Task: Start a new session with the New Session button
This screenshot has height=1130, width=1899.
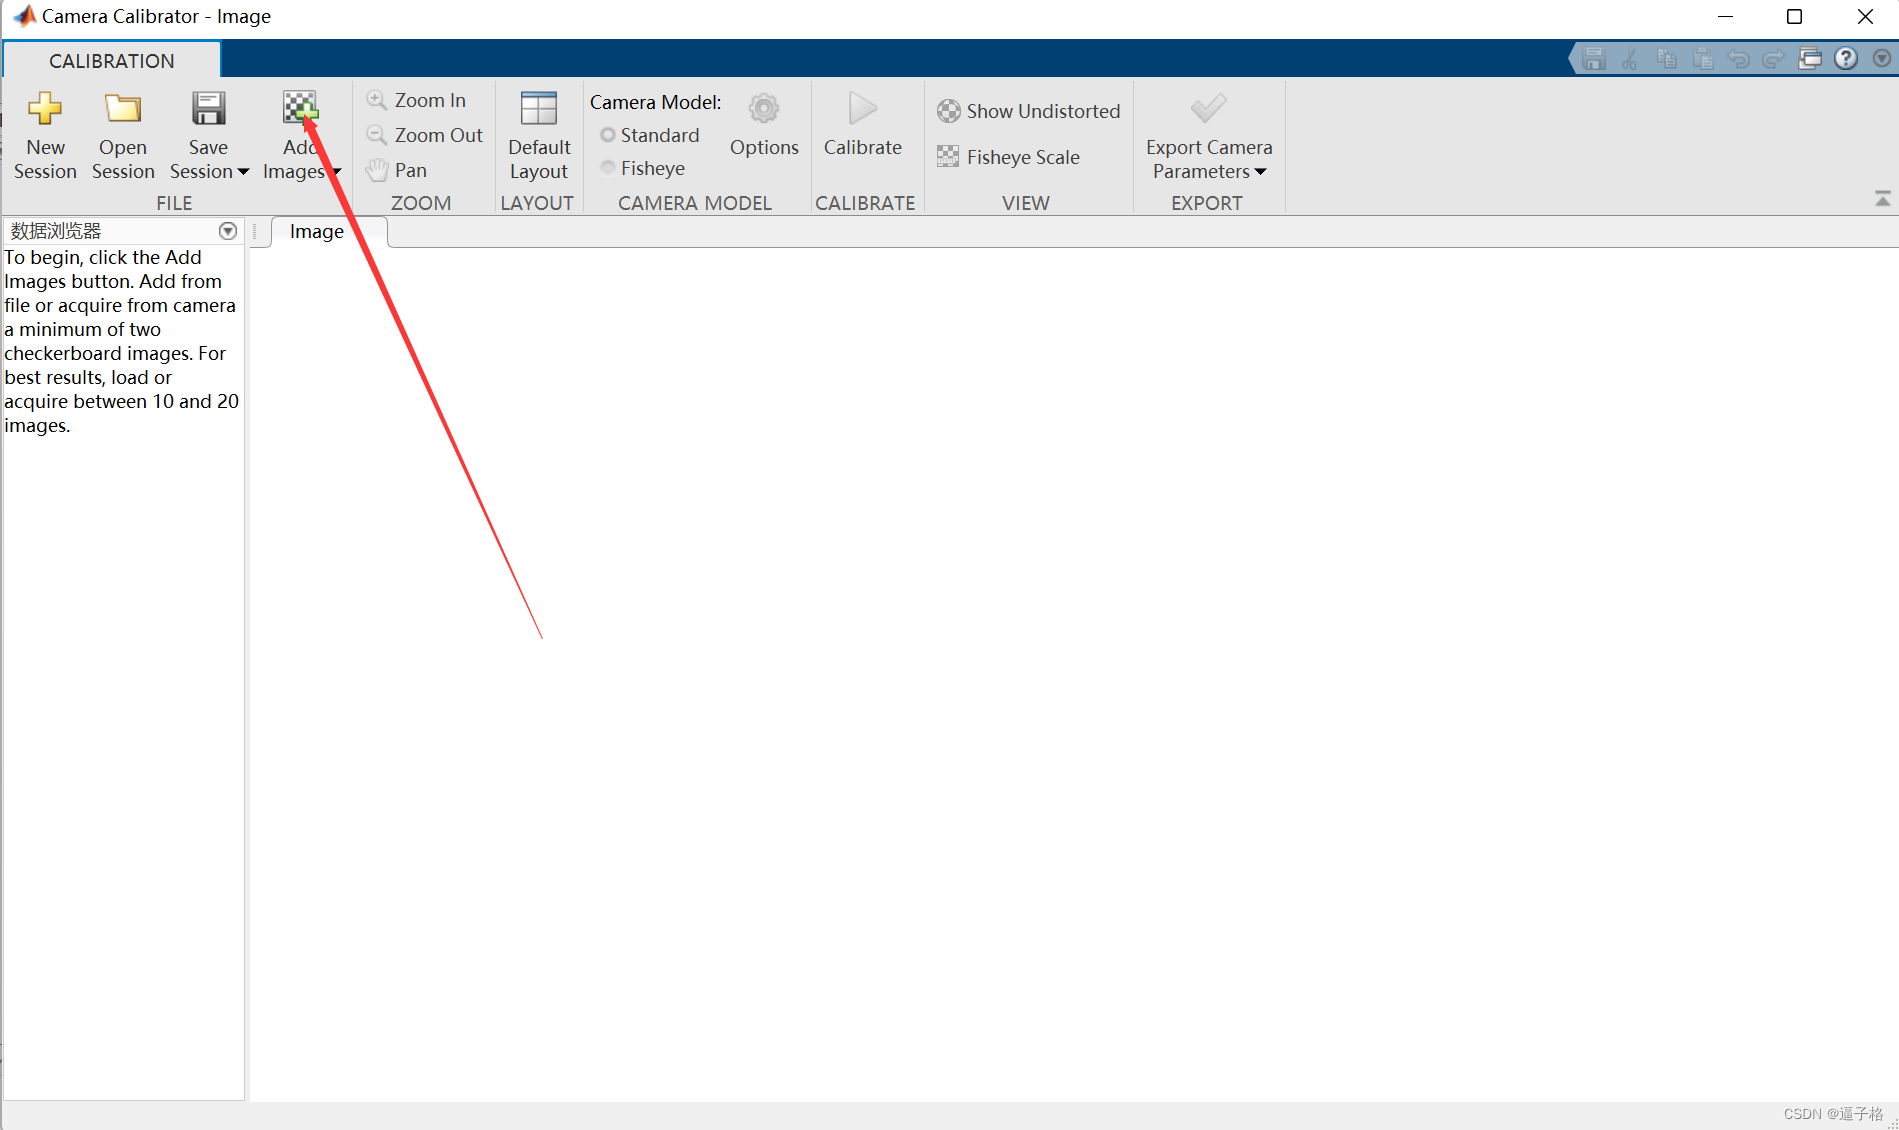Action: click(x=45, y=136)
